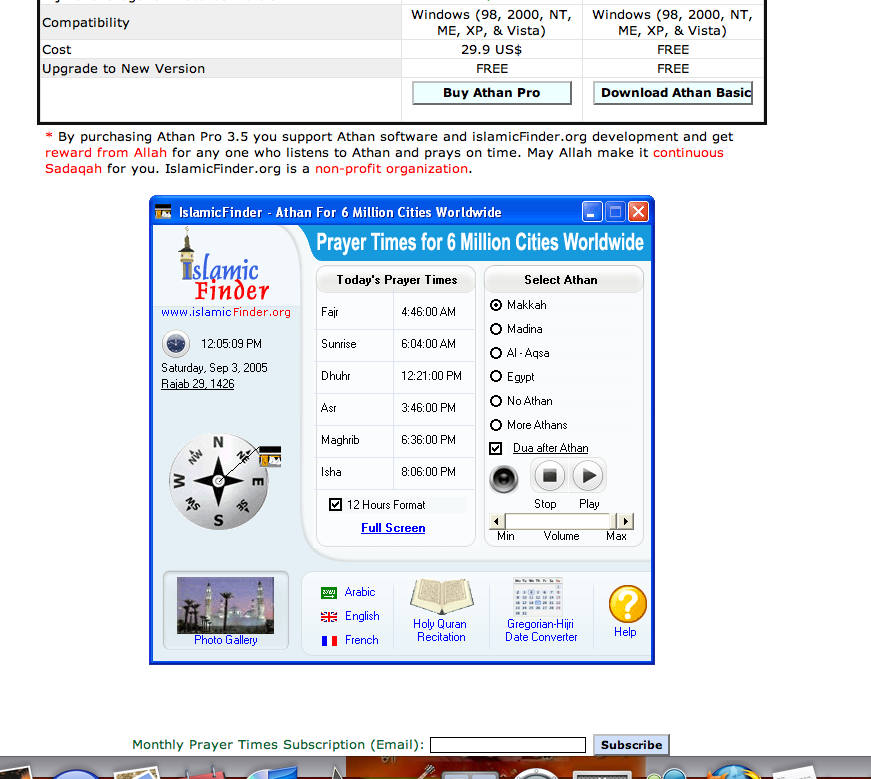871x779 pixels.
Task: Click the Kaaba icon in the Athan title bar
Action: point(163,212)
